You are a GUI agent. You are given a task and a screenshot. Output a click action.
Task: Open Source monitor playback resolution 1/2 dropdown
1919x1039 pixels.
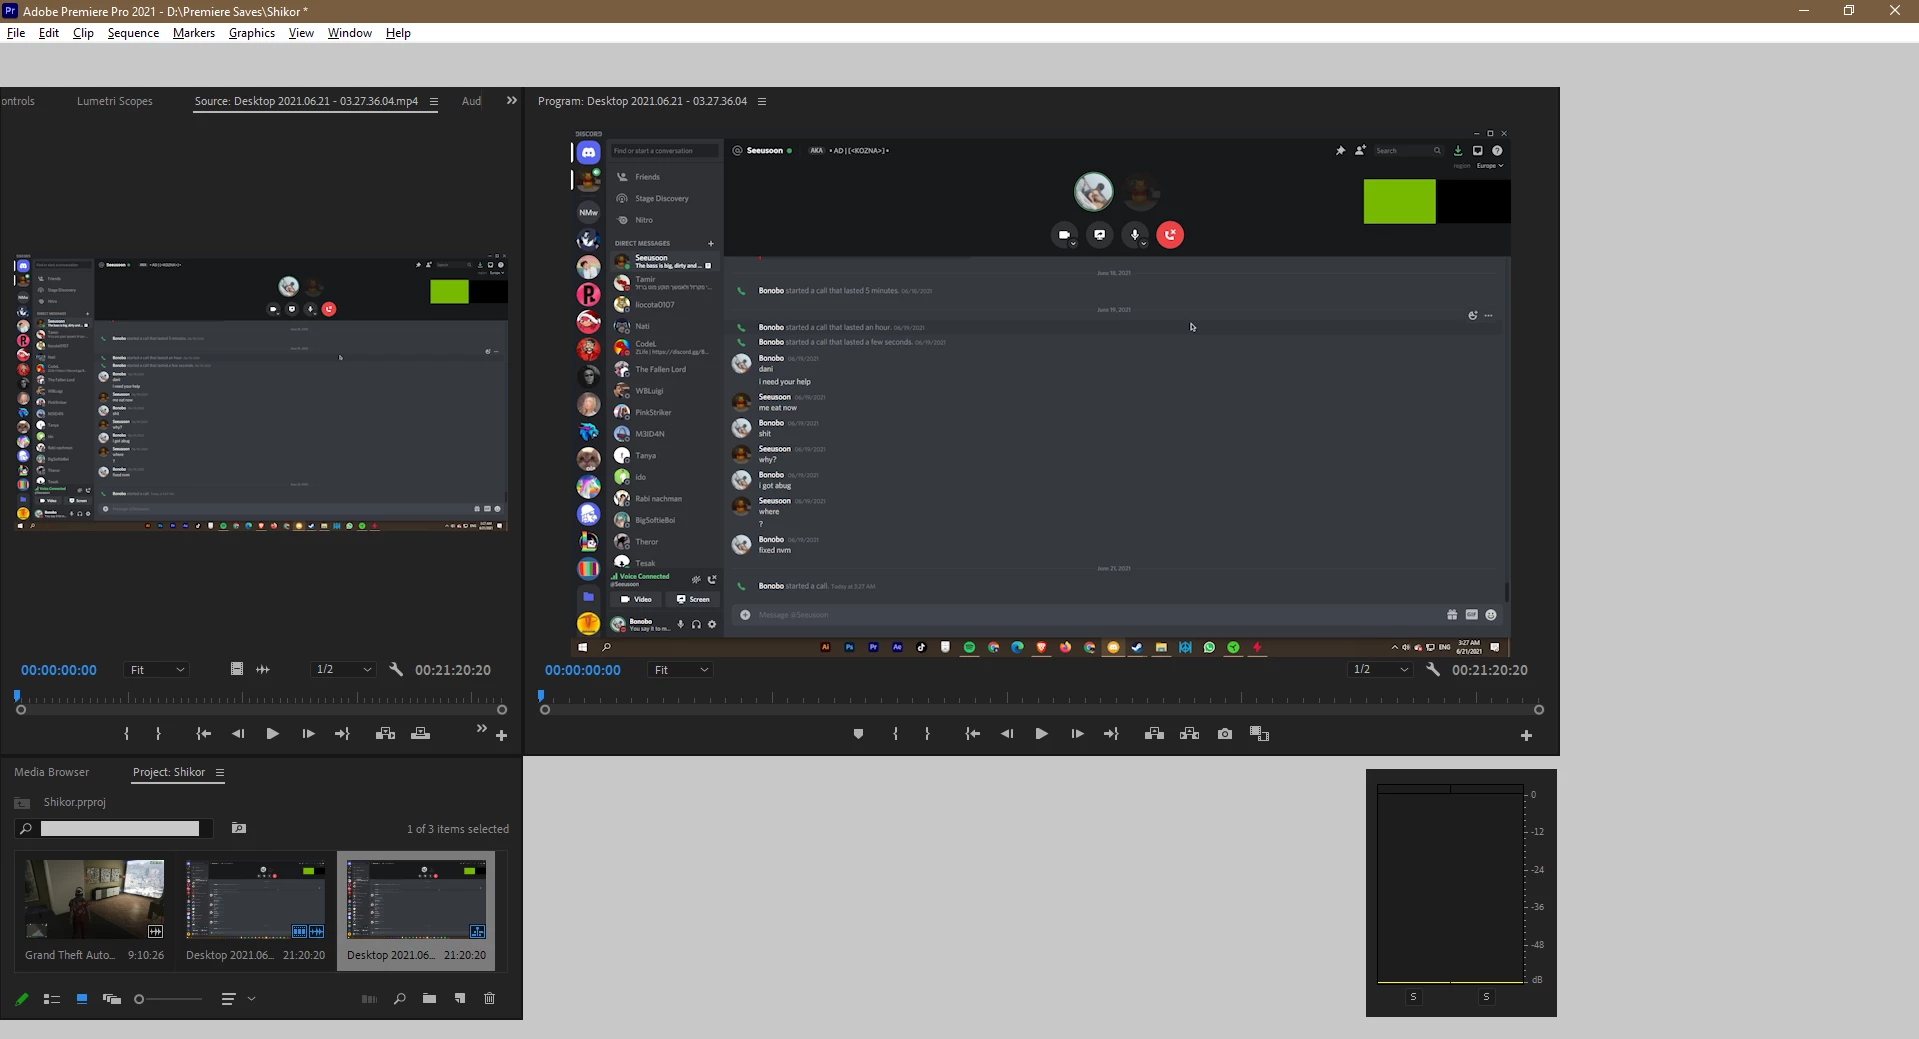point(343,670)
